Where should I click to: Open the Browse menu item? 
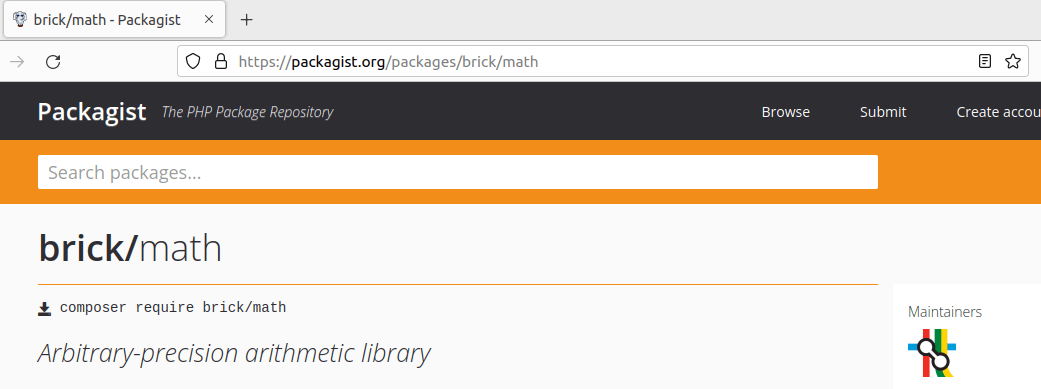pyautogui.click(x=785, y=112)
